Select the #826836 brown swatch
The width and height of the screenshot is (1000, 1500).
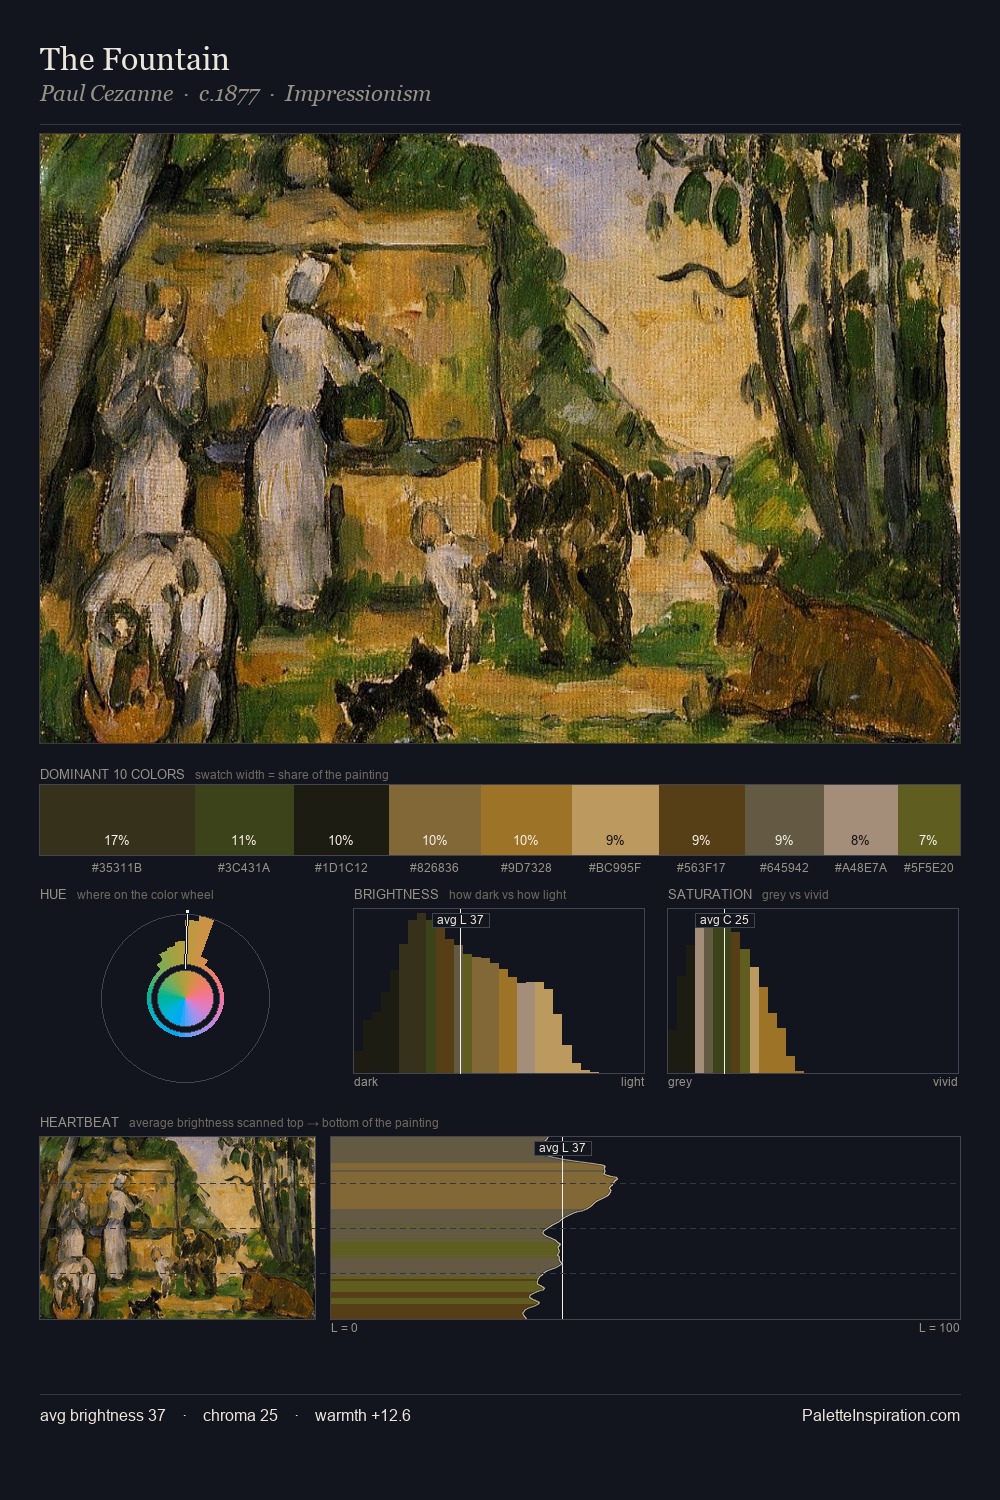click(434, 820)
